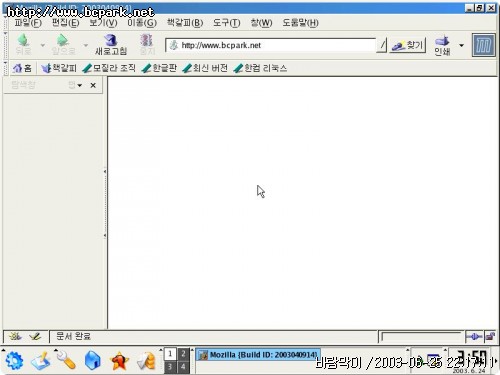Click the status bar progress meter
Viewport: 500px width, 375px height.
421,337
